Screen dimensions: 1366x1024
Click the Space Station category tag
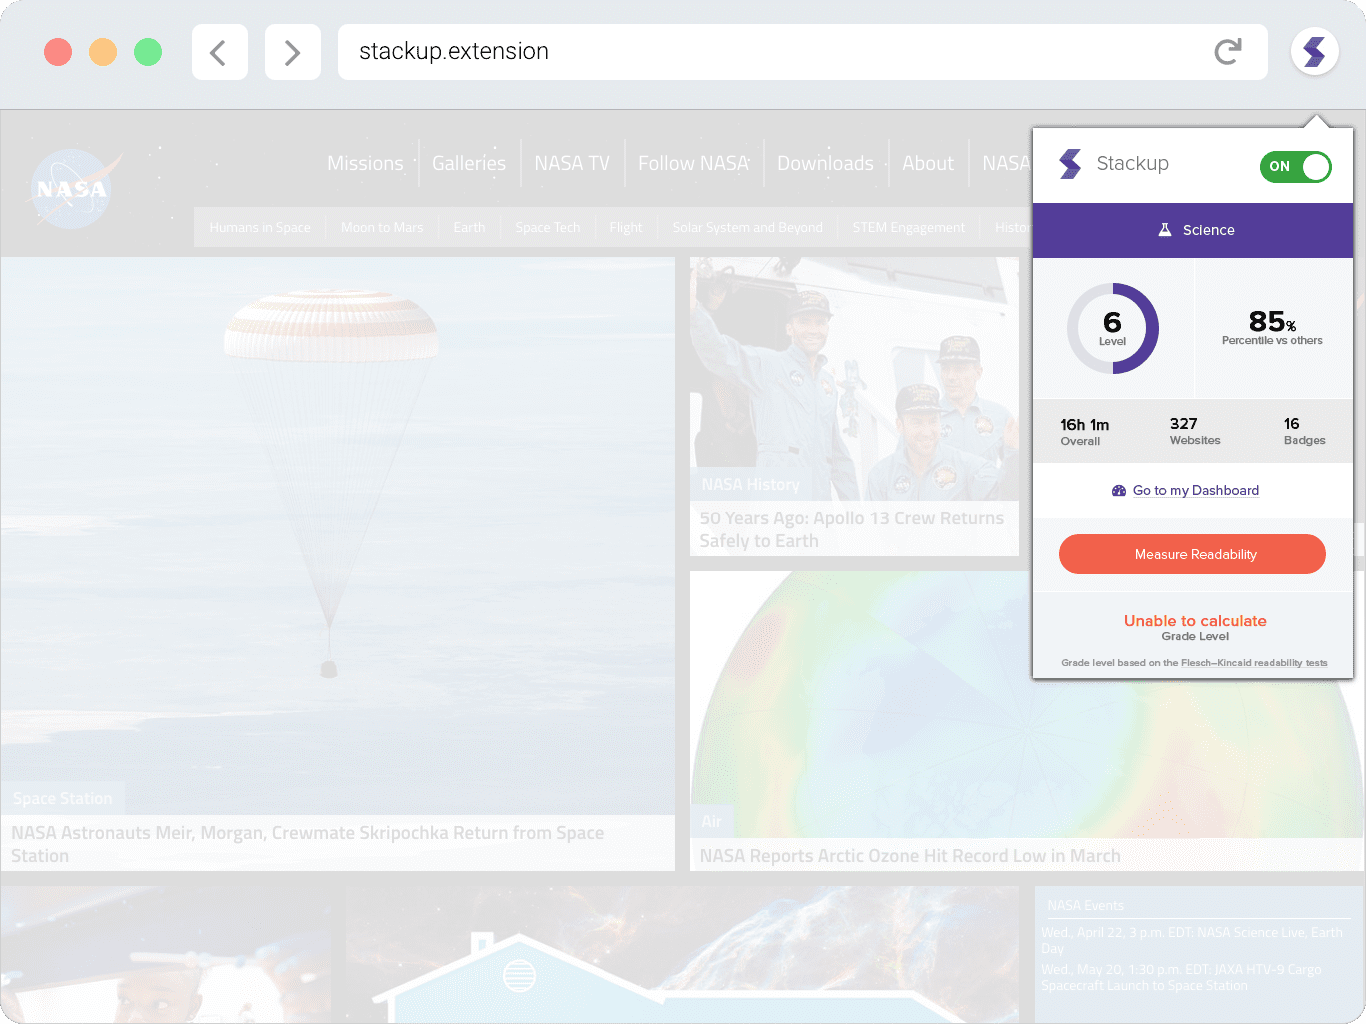(x=62, y=798)
